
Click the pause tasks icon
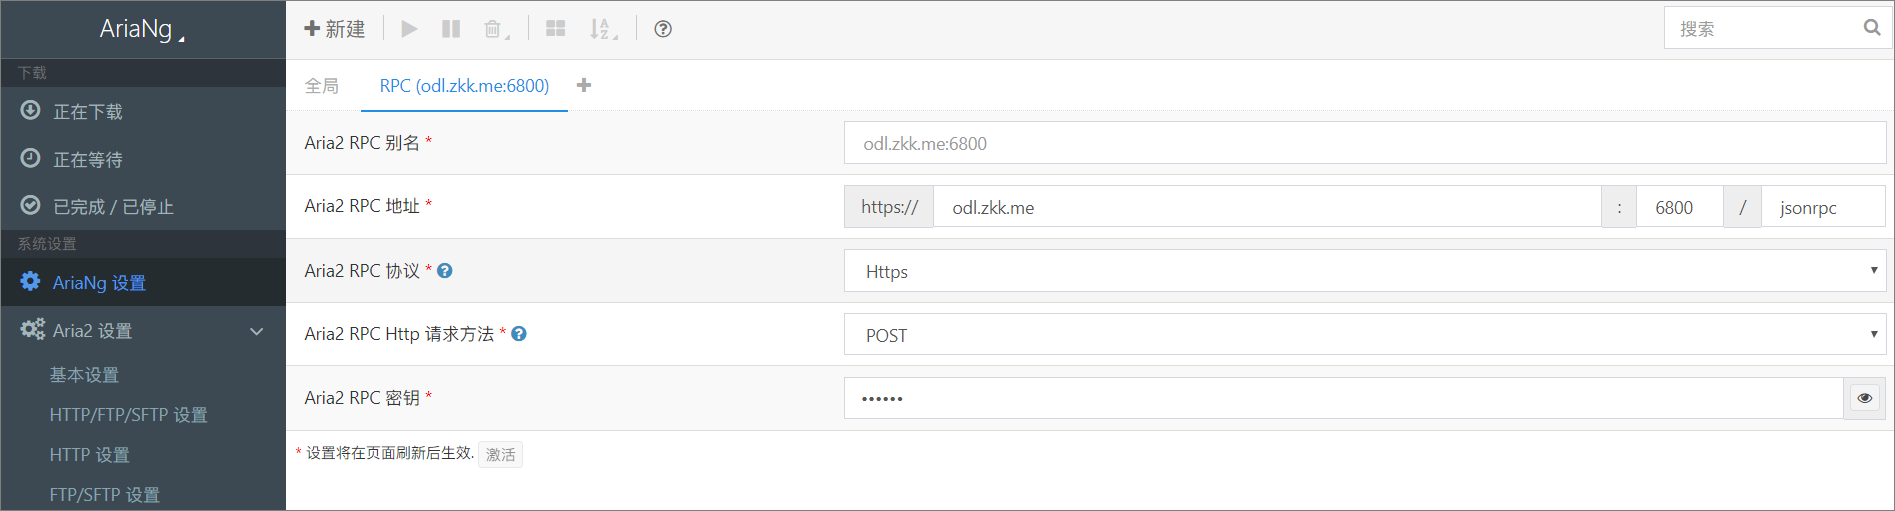[451, 29]
